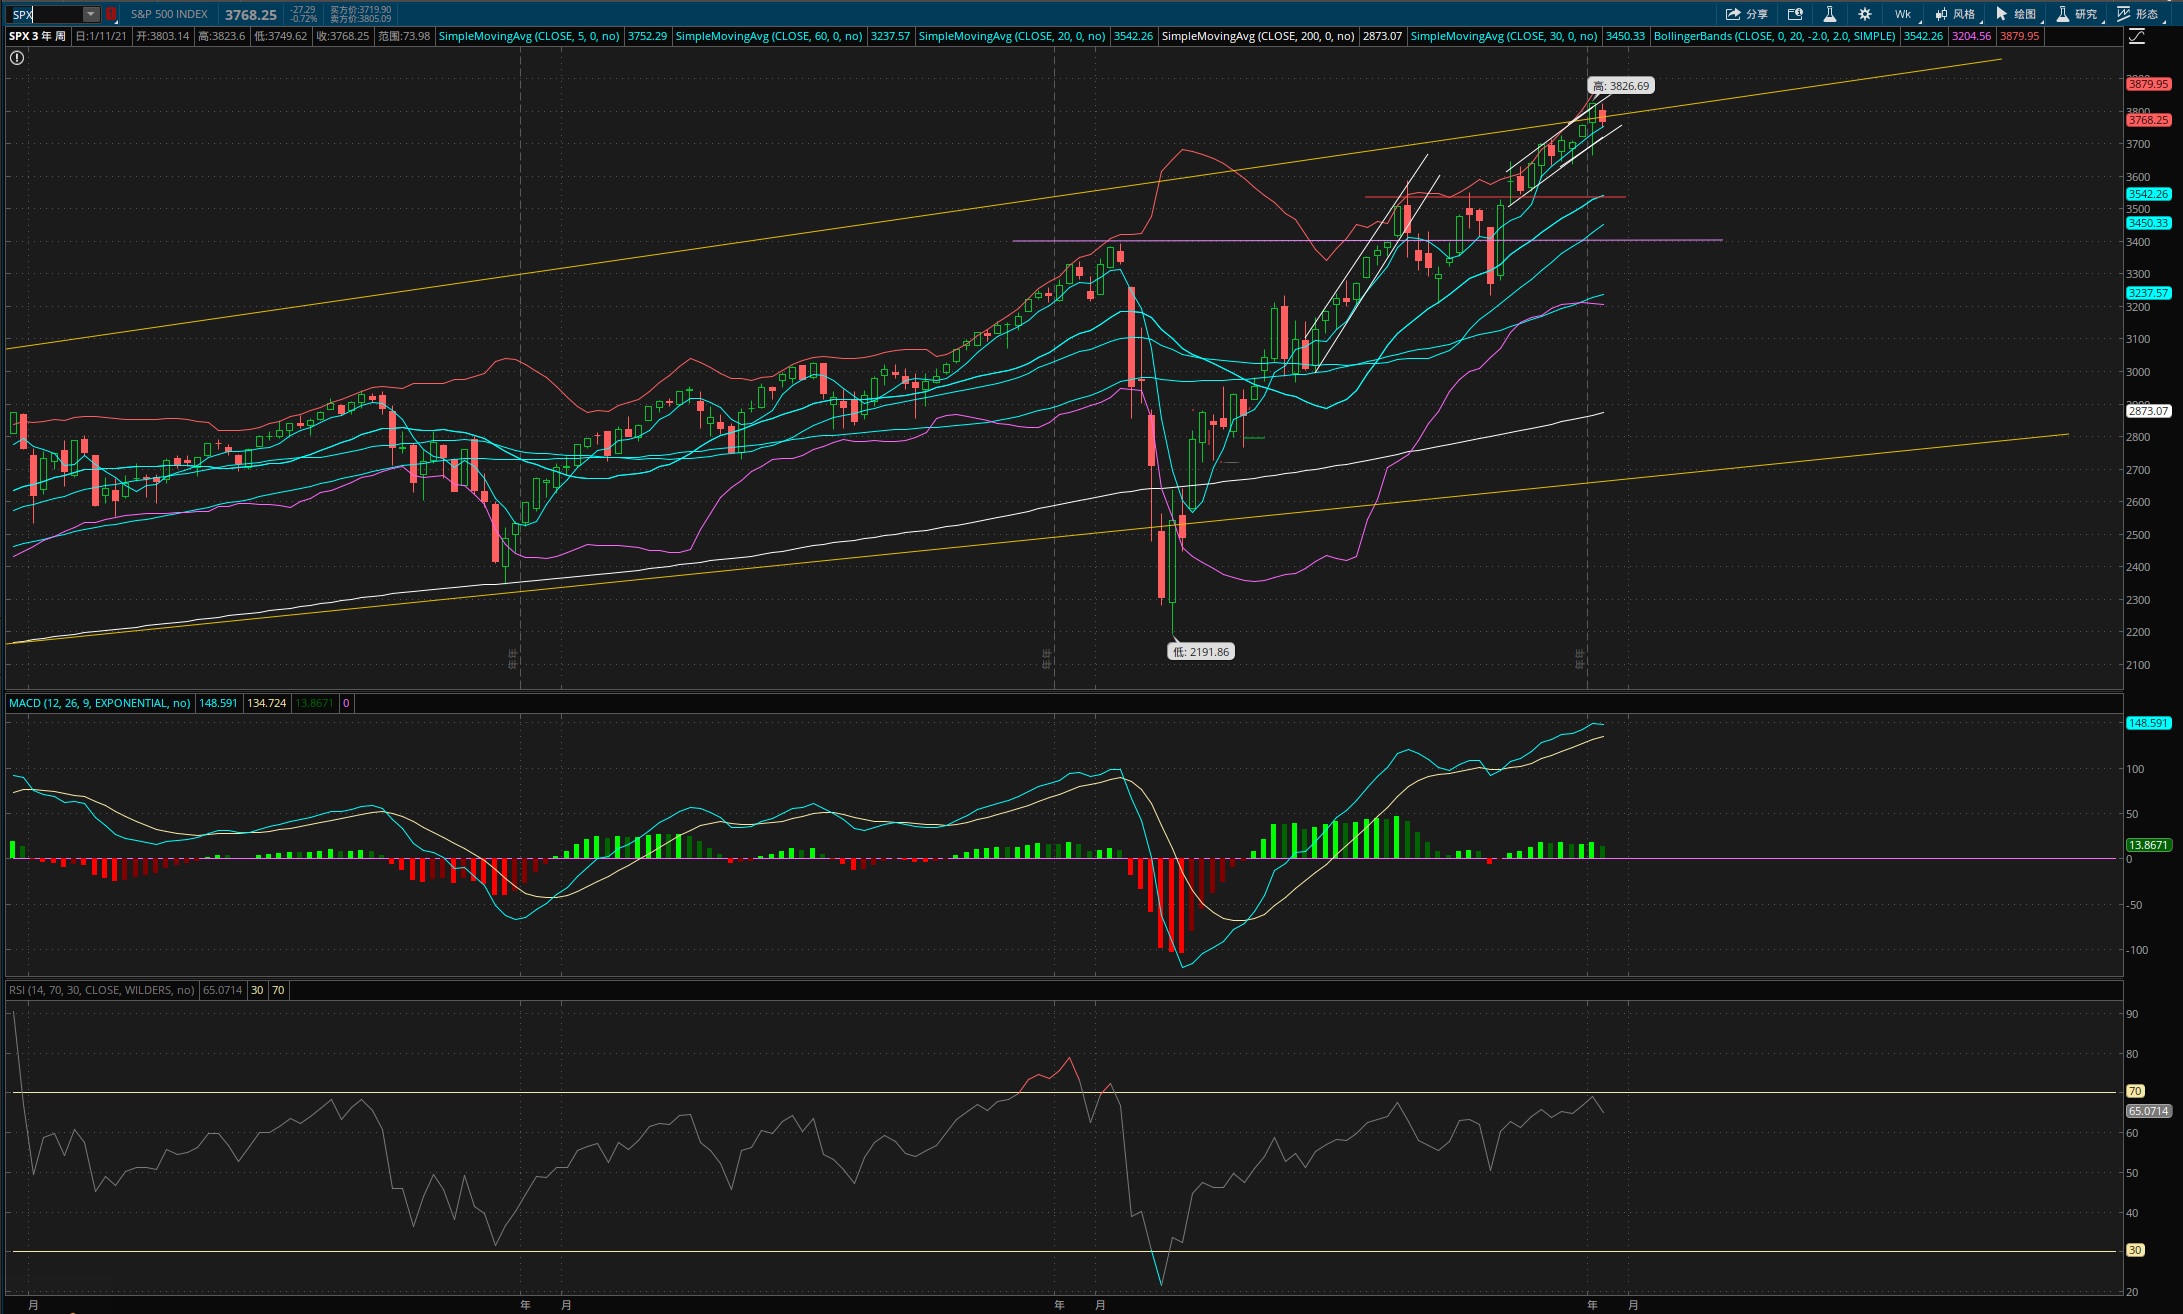Open the Wk timeframe dropdown
Image resolution: width=2183 pixels, height=1314 pixels.
point(1903,14)
